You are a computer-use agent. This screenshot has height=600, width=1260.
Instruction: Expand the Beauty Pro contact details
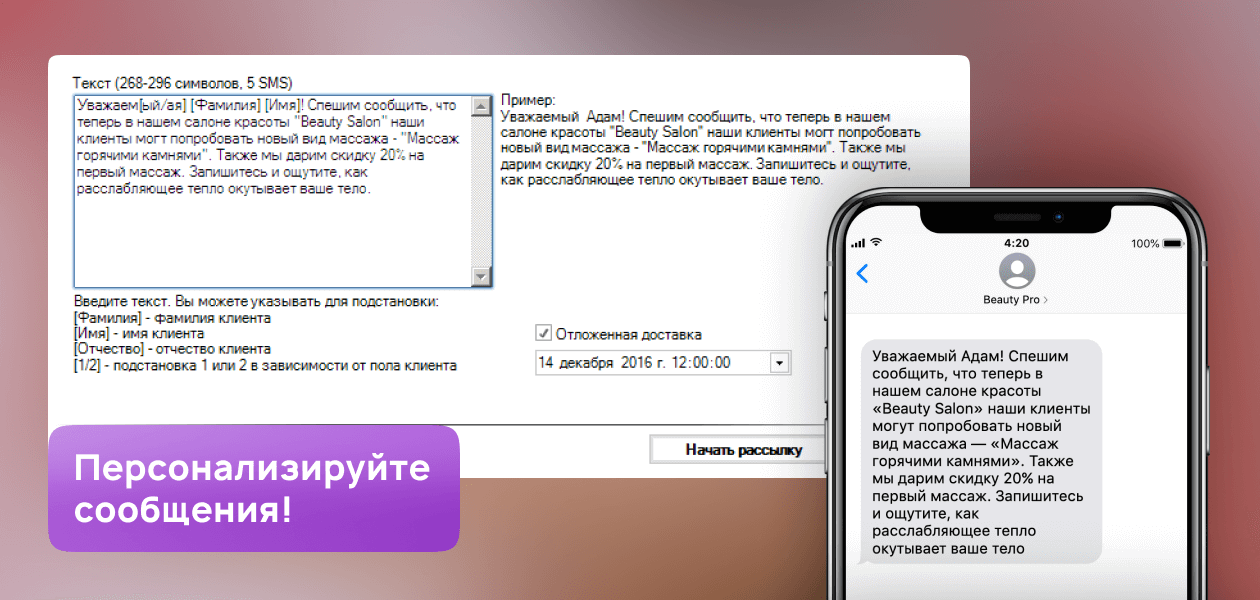1016,300
